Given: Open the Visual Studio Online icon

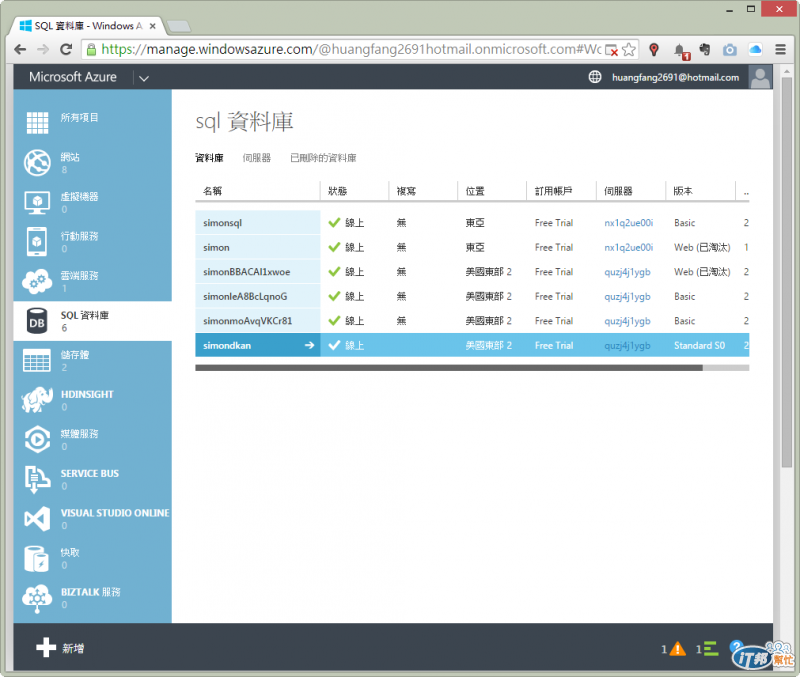Looking at the screenshot, I should tap(37, 519).
